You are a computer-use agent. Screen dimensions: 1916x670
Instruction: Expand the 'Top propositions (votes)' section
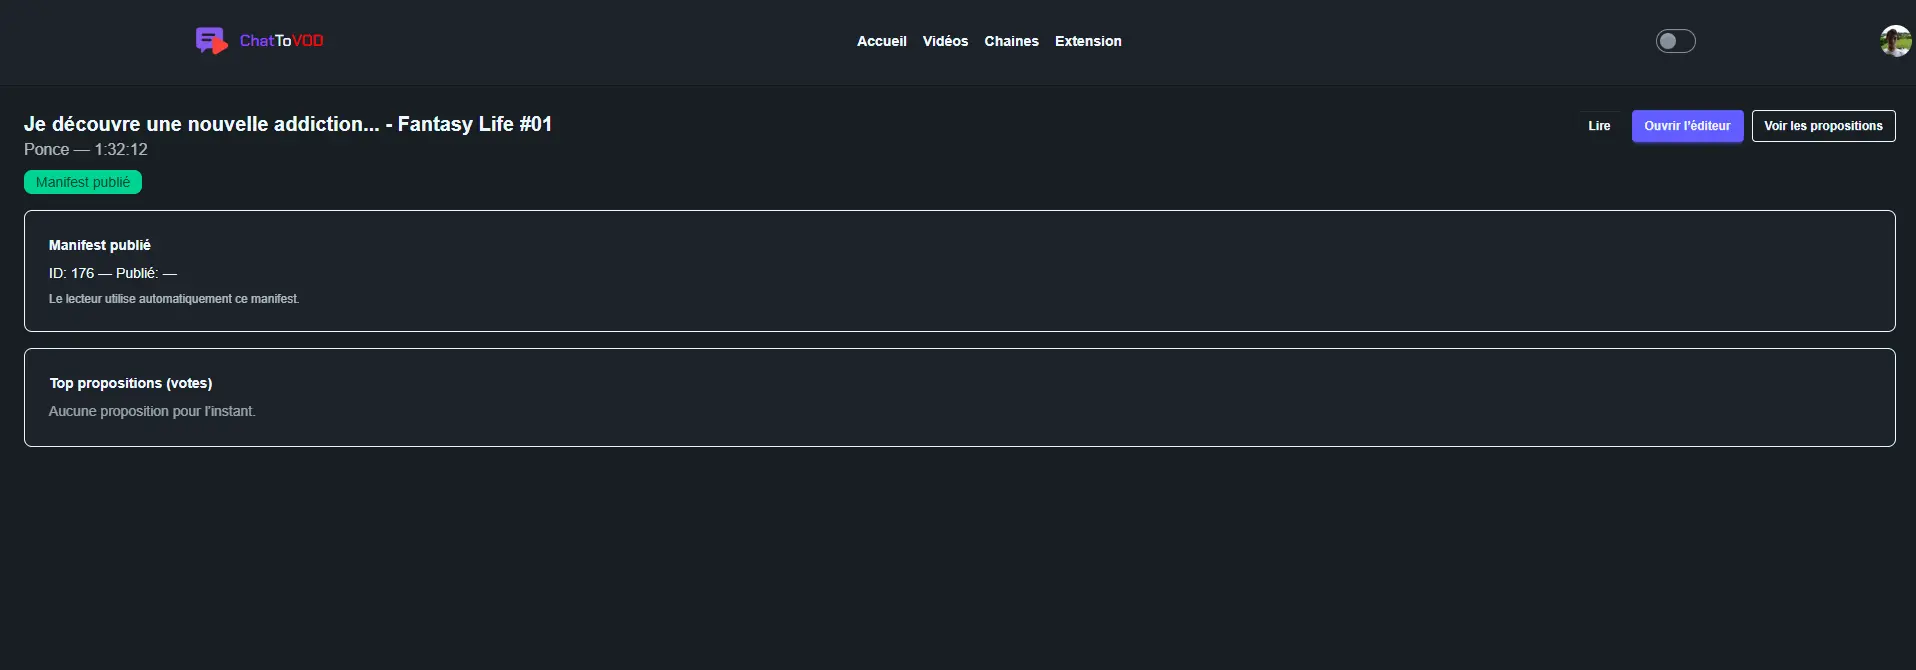click(x=131, y=383)
